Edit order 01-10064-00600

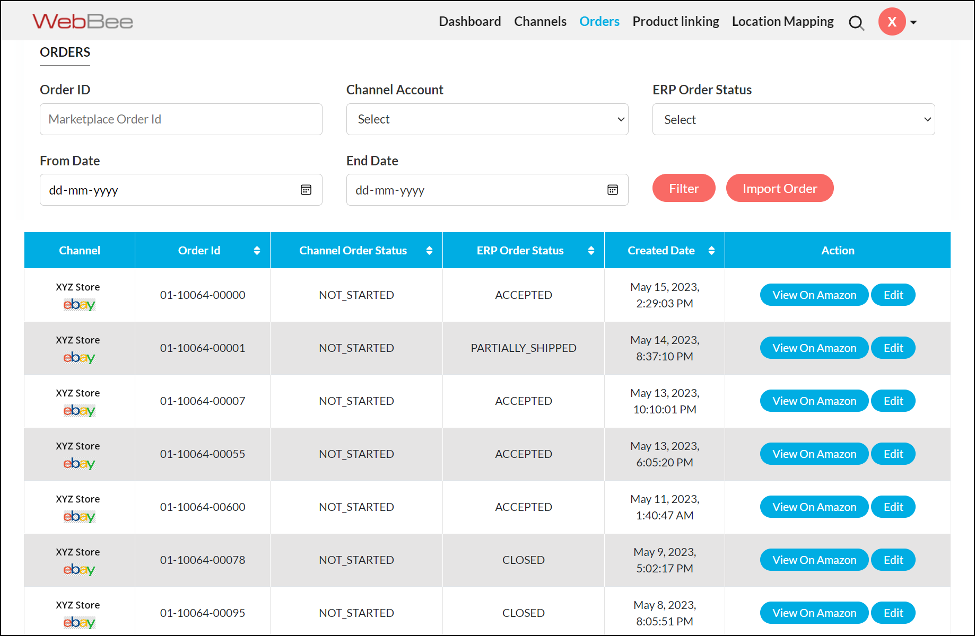(x=893, y=507)
